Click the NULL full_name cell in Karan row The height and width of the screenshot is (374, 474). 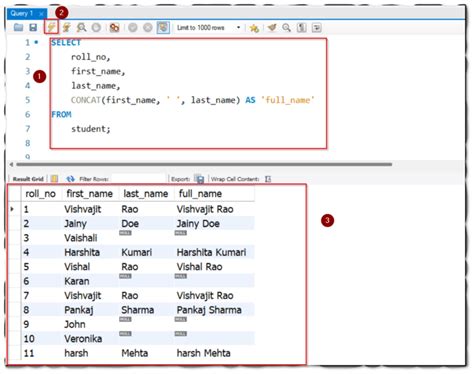(214, 281)
